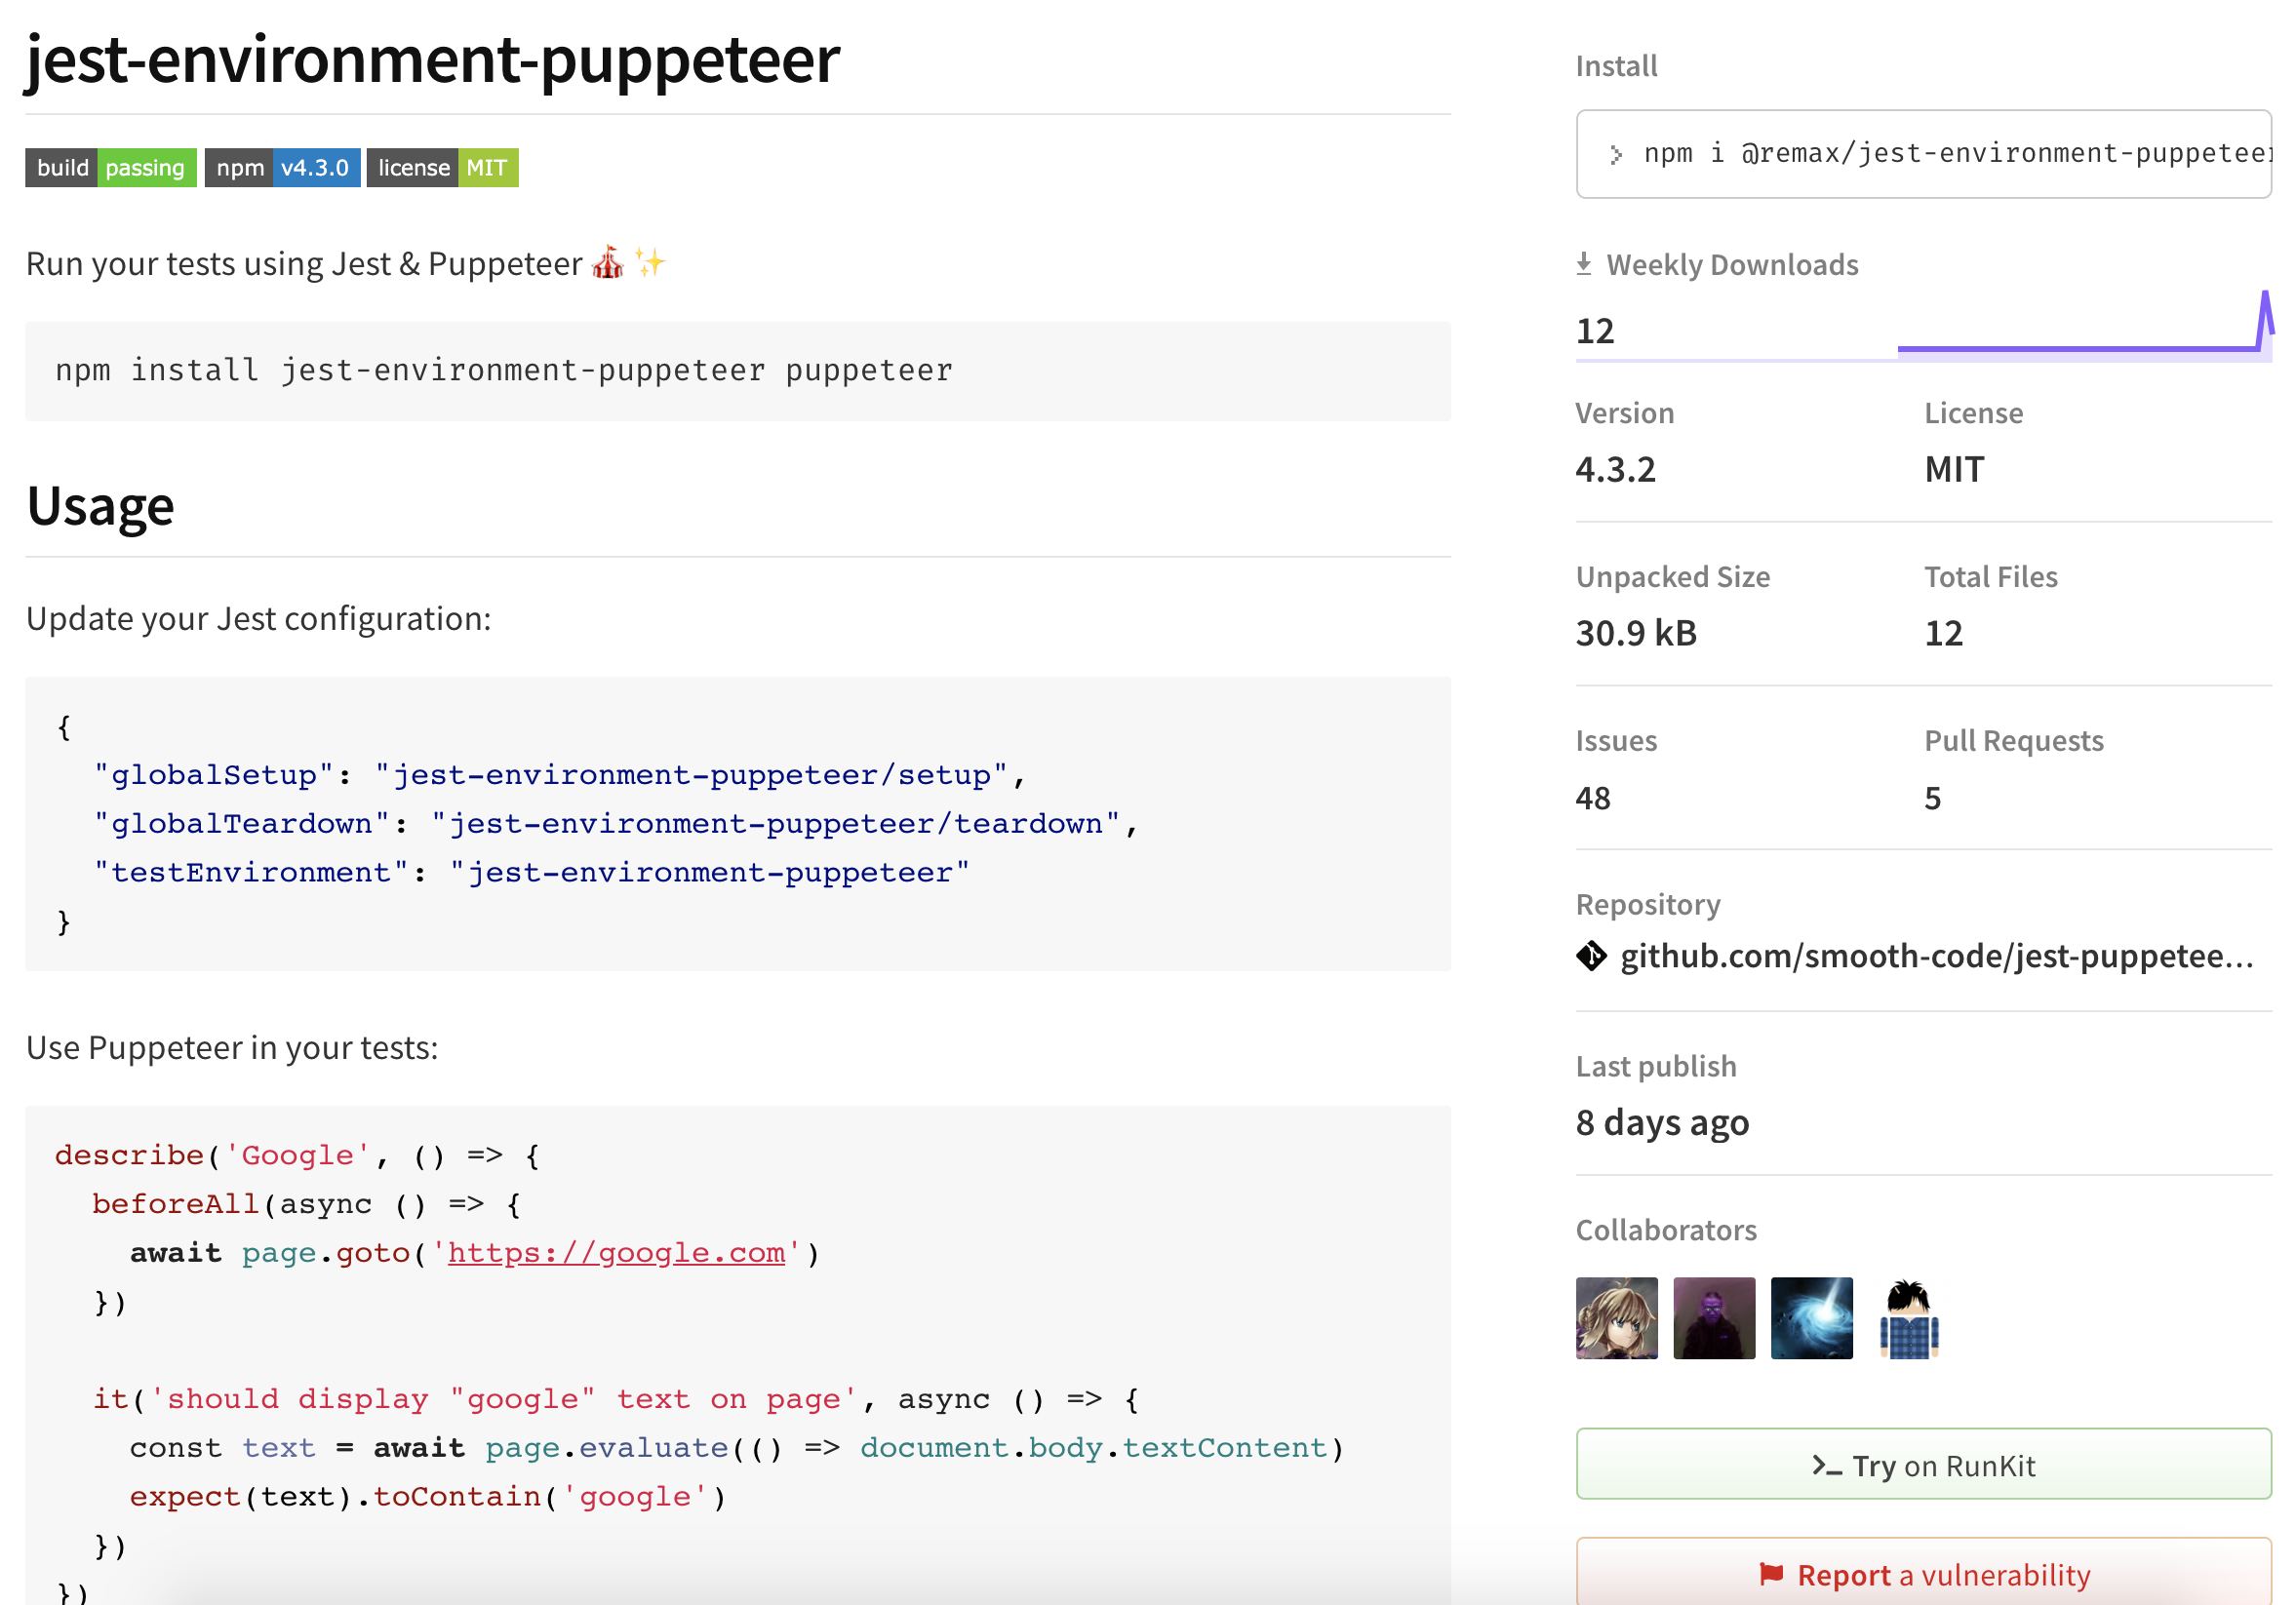This screenshot has width=2296, height=1605.
Task: Open the plaid-shirt cartoon collaborator avatar
Action: (1908, 1318)
